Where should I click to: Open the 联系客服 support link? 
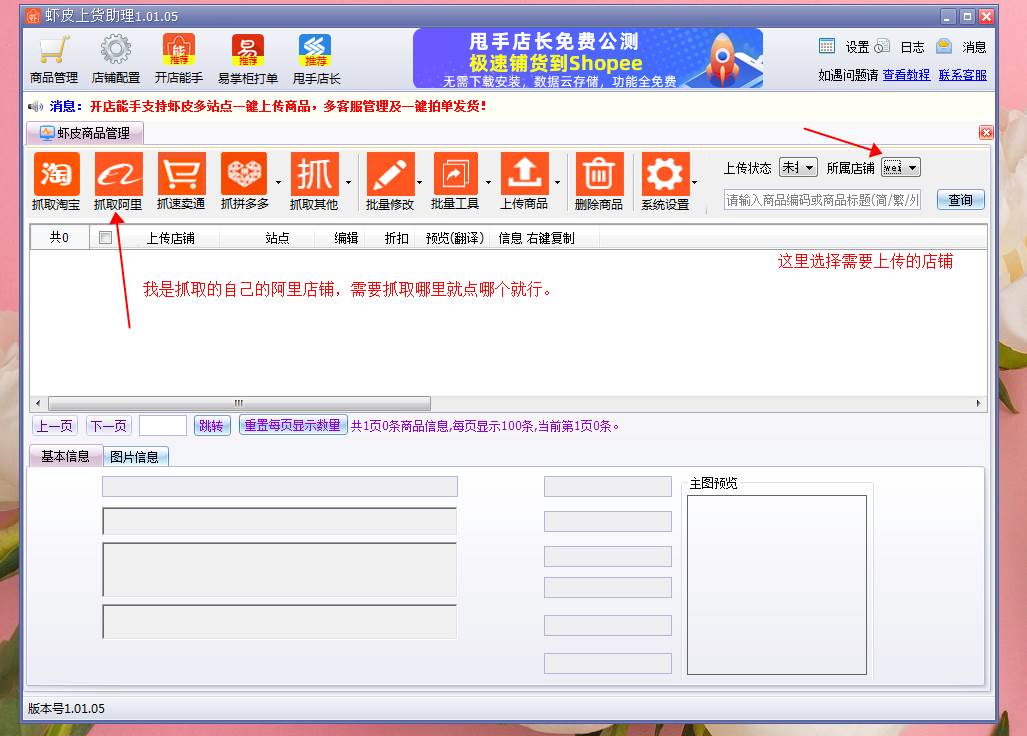[x=962, y=75]
